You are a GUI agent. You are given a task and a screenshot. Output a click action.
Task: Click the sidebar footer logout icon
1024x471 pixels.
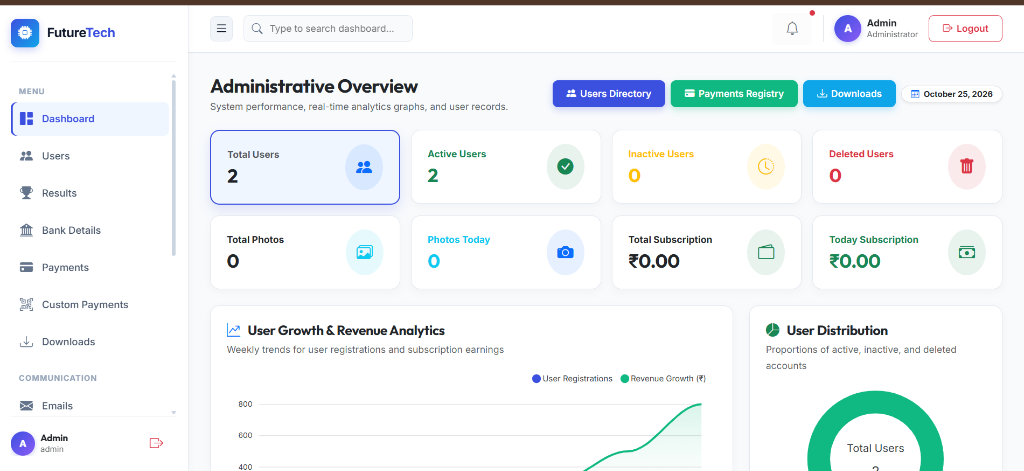click(x=156, y=444)
